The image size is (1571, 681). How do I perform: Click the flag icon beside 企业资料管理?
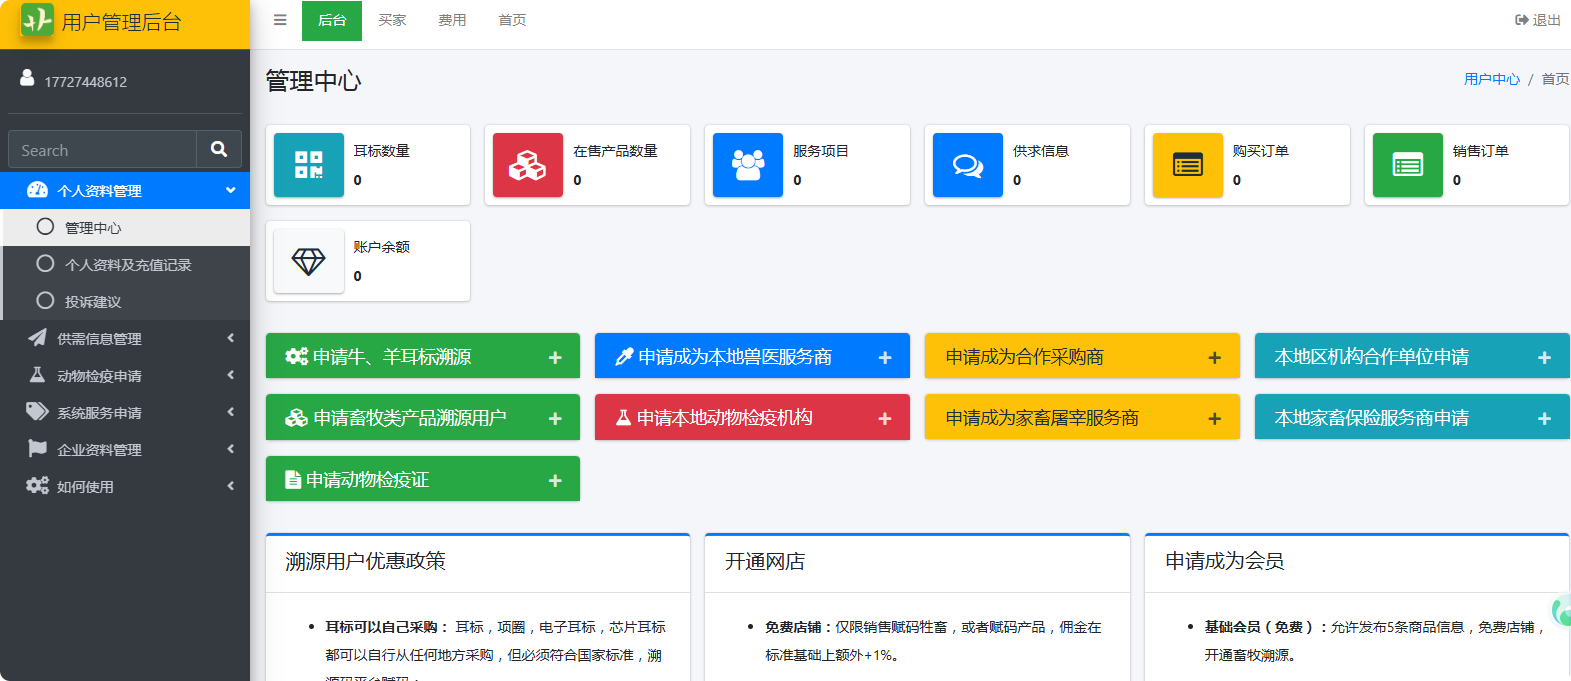tap(37, 449)
